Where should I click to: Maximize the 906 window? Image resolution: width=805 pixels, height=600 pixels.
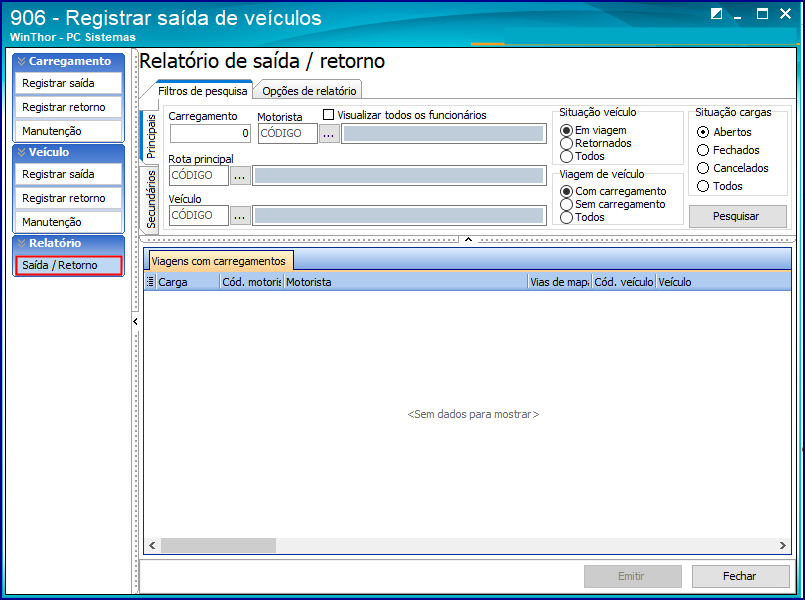(x=762, y=14)
